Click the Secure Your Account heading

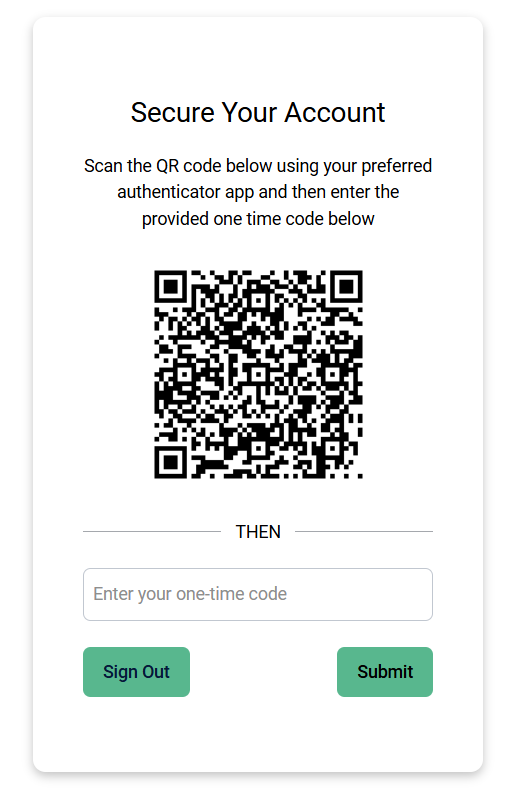tap(258, 113)
